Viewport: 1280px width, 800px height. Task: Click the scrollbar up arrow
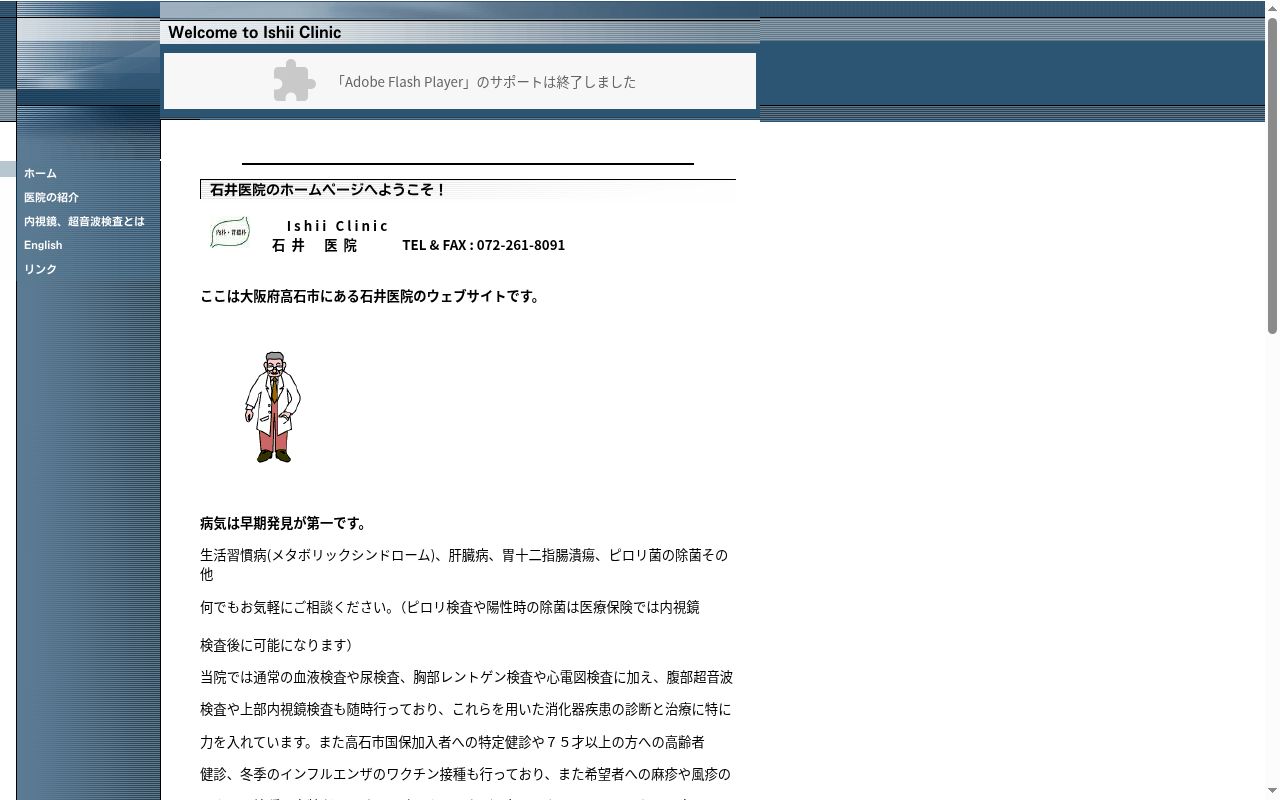click(1272, 8)
